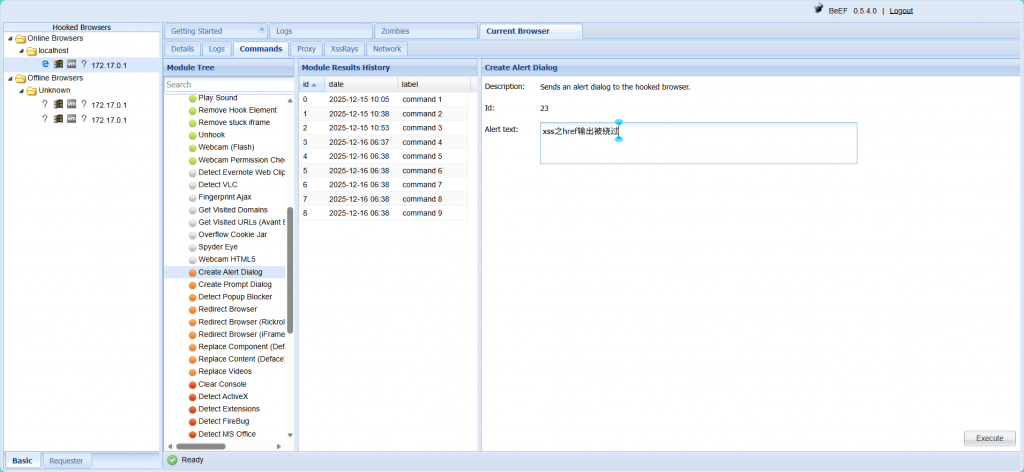Click the BeEF logo icon in header
Viewport: 1024px width, 472px height.
pos(818,10)
